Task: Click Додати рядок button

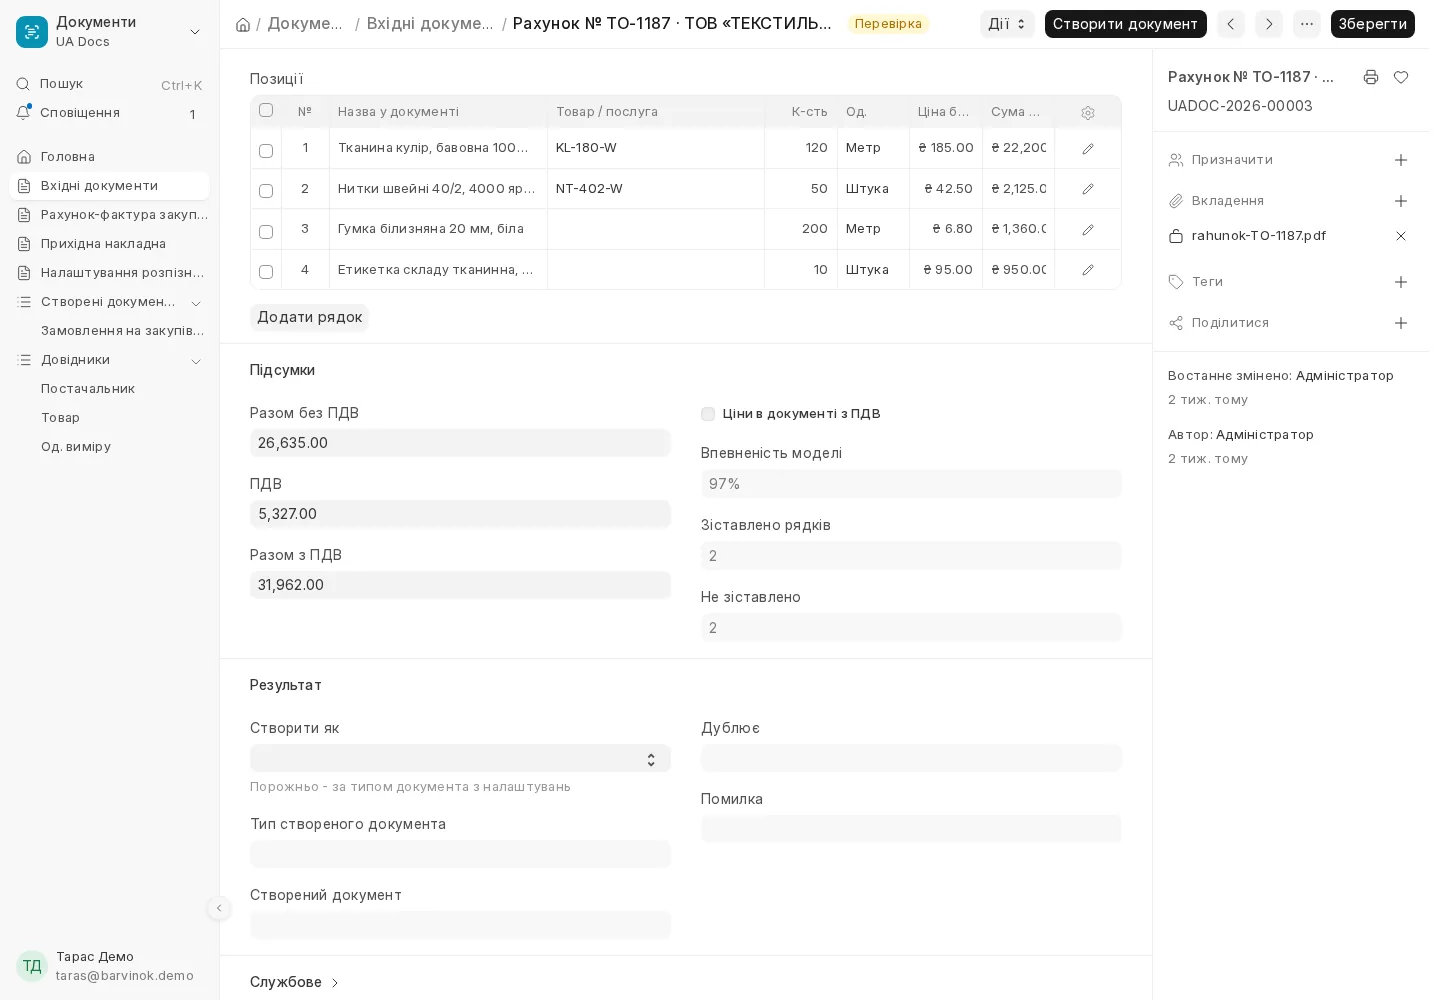Action: point(310,317)
